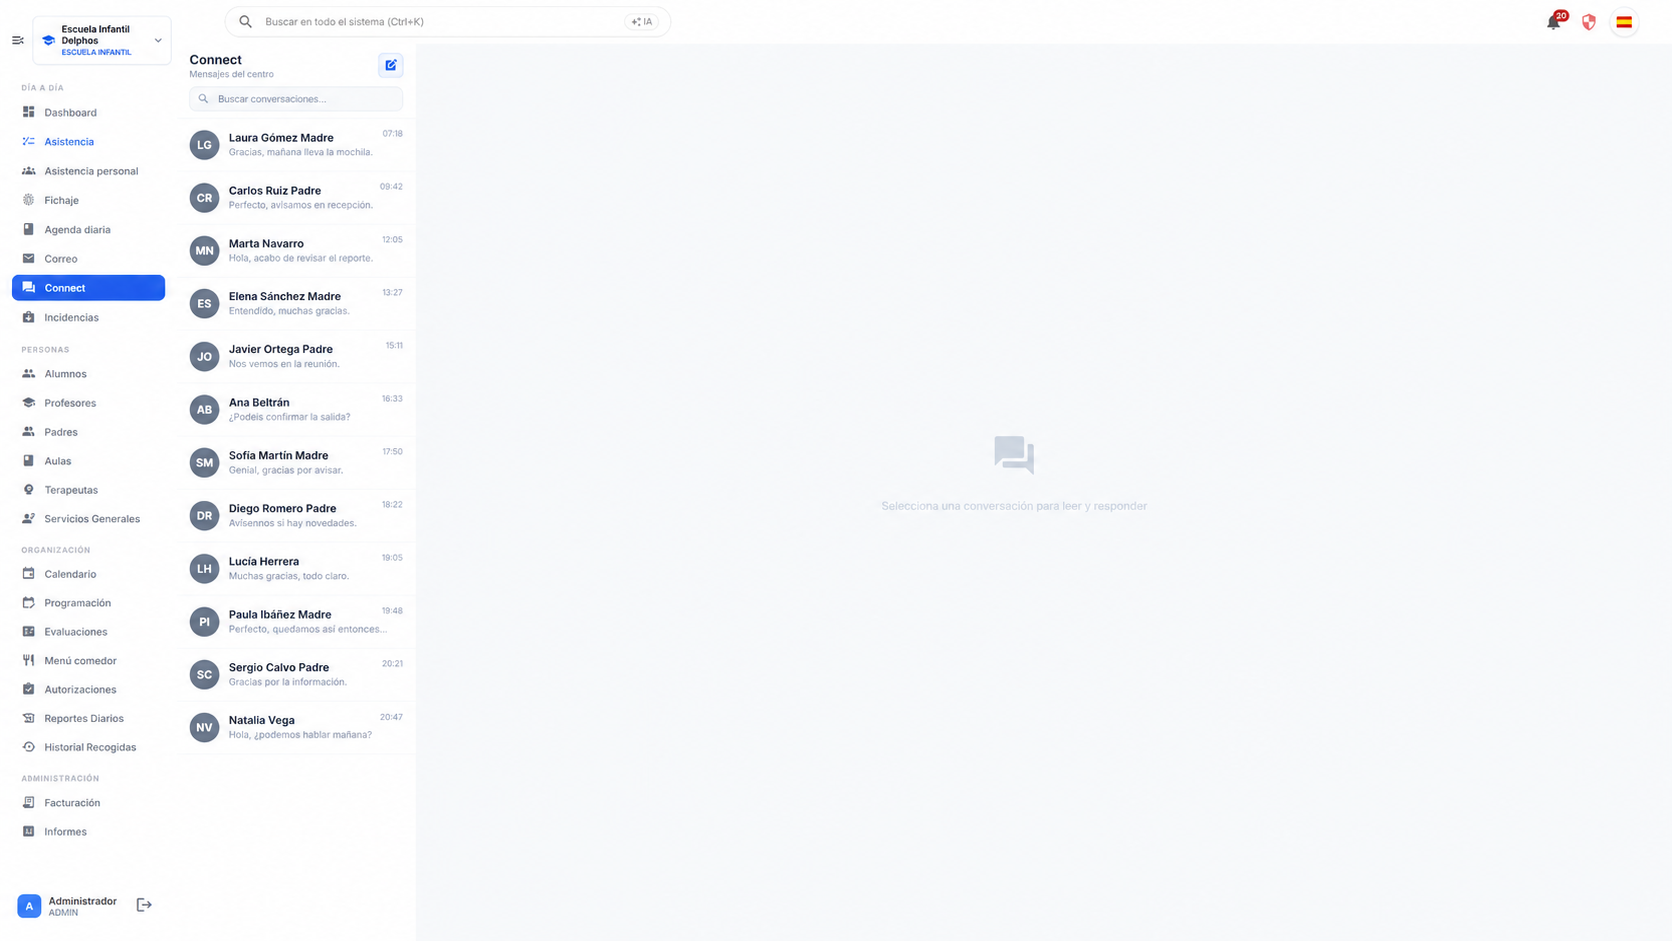Click the Terapeutas icon
The width and height of the screenshot is (1672, 941).
[29, 490]
